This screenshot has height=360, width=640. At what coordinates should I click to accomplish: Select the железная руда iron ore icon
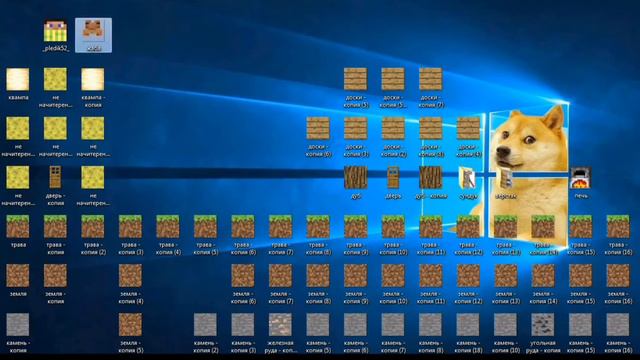pos(280,324)
